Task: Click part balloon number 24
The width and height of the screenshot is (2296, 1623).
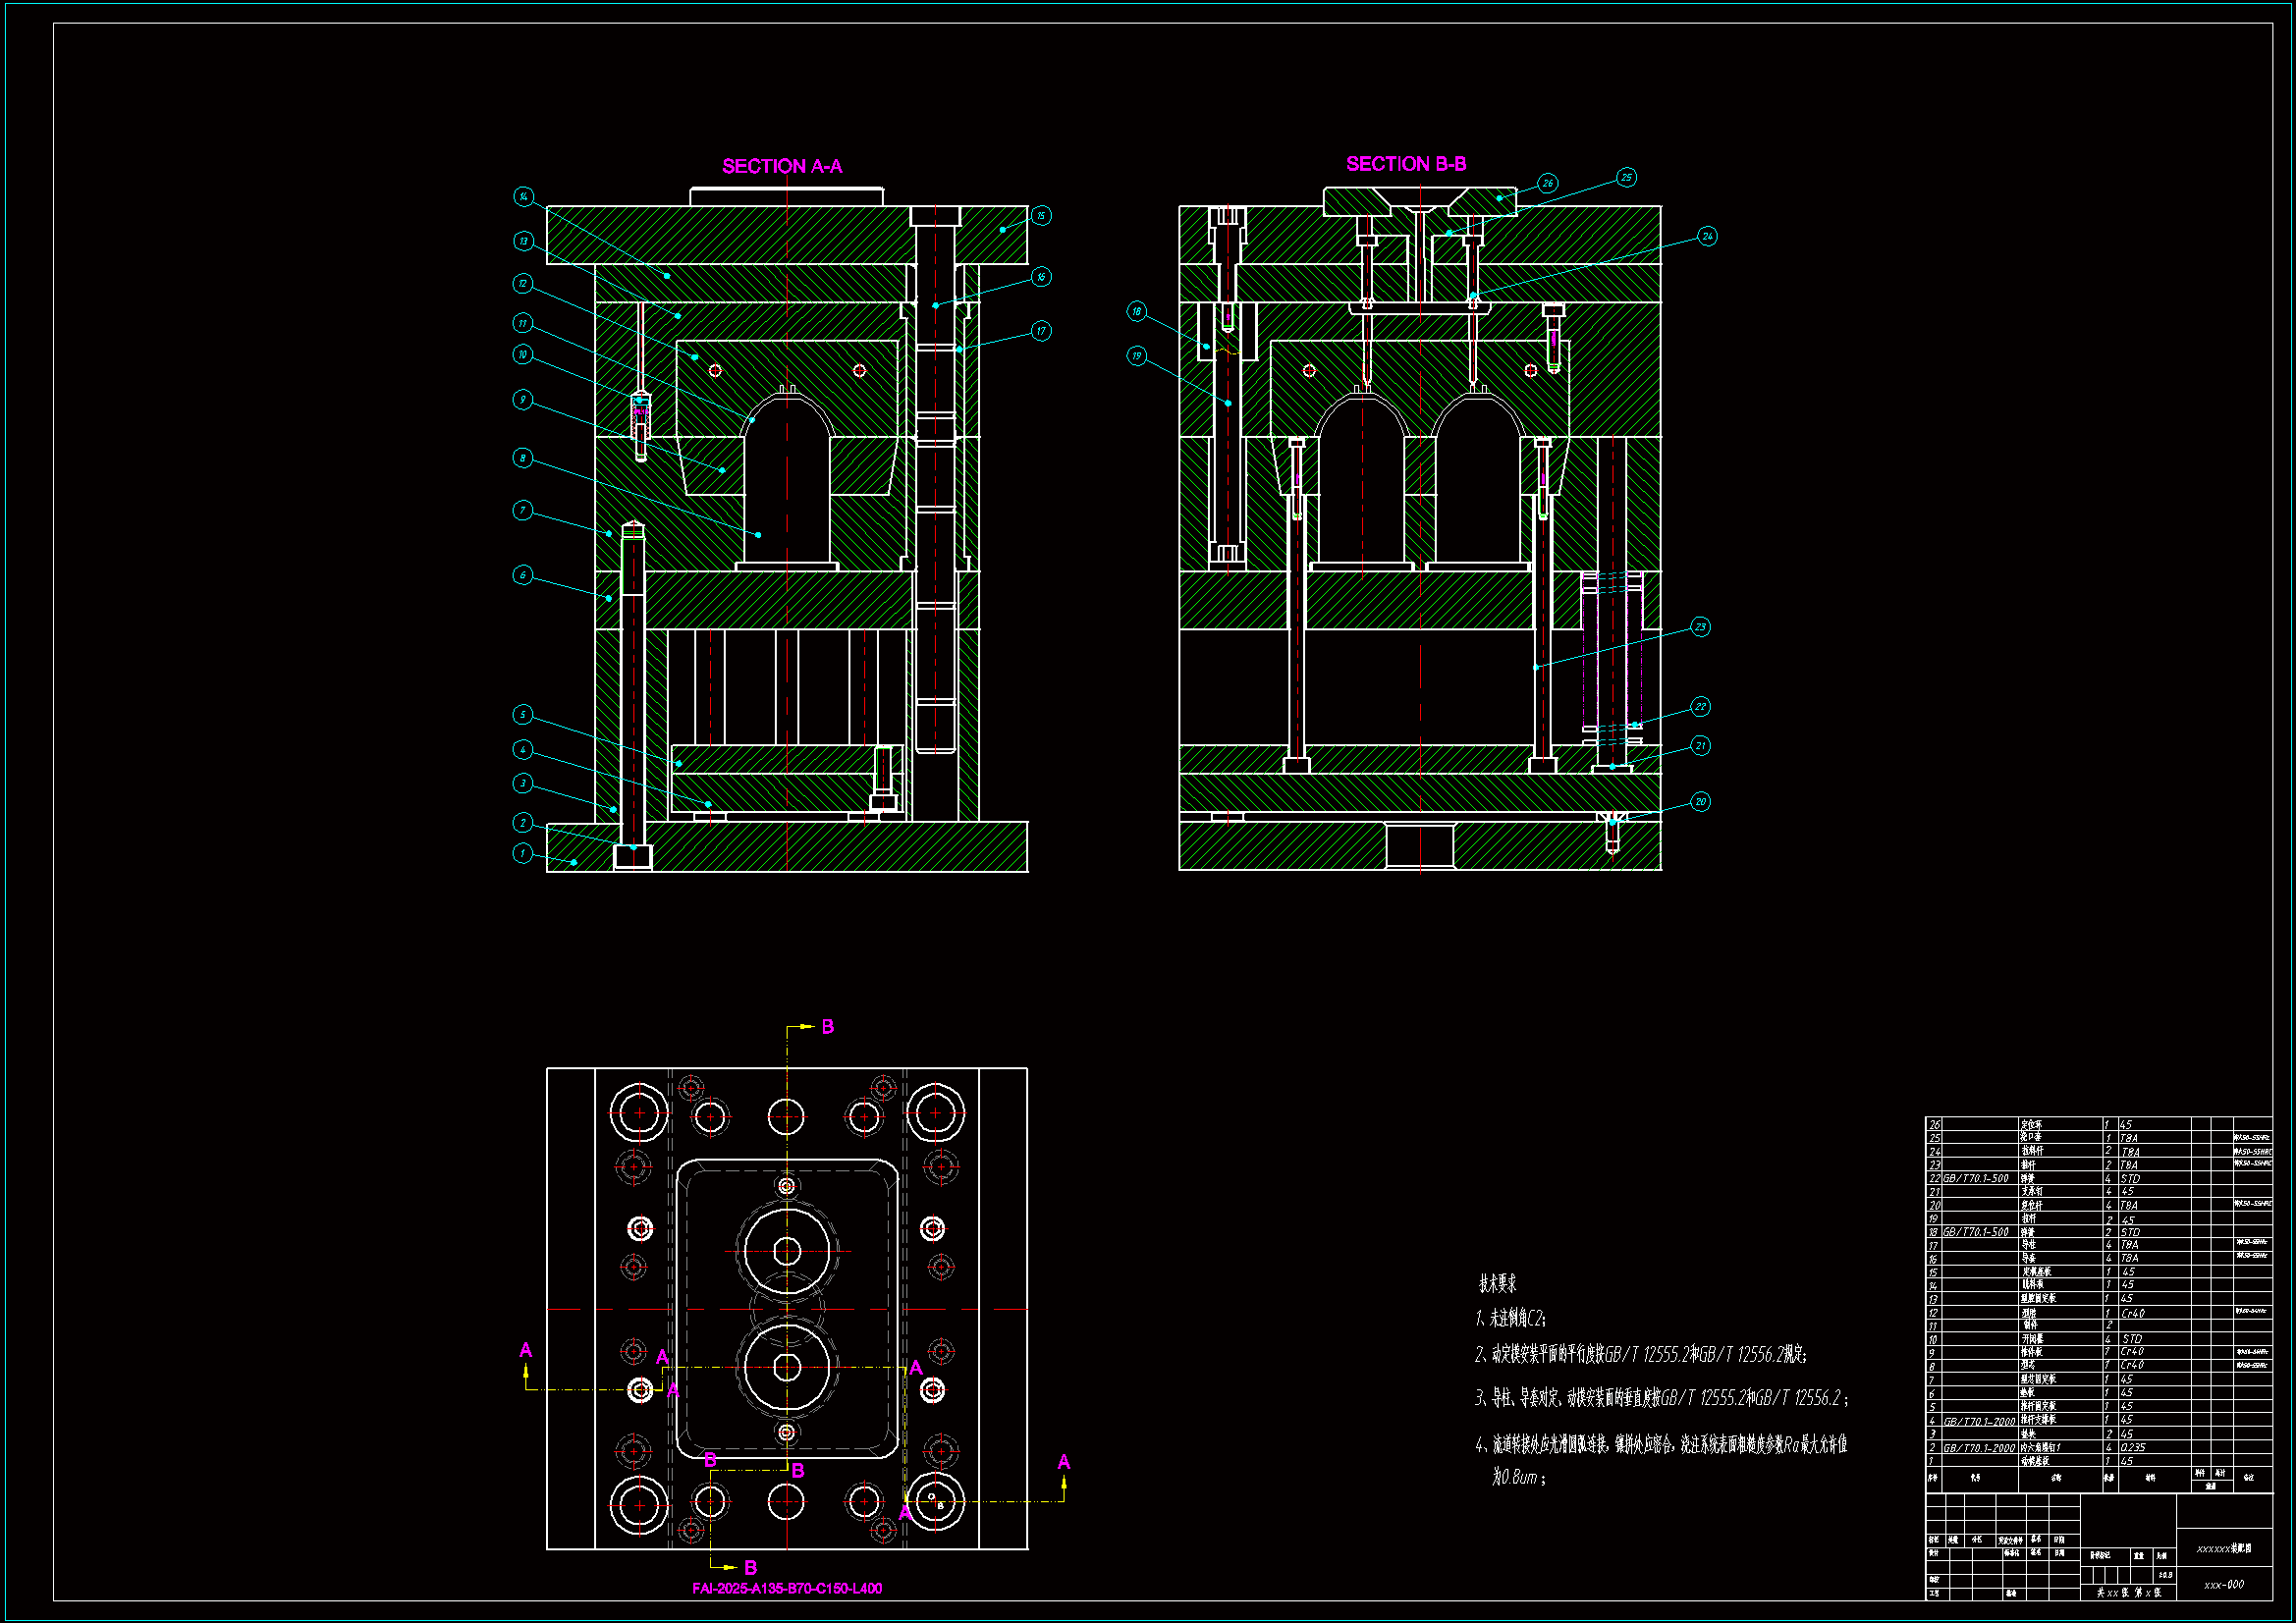Action: [1707, 237]
